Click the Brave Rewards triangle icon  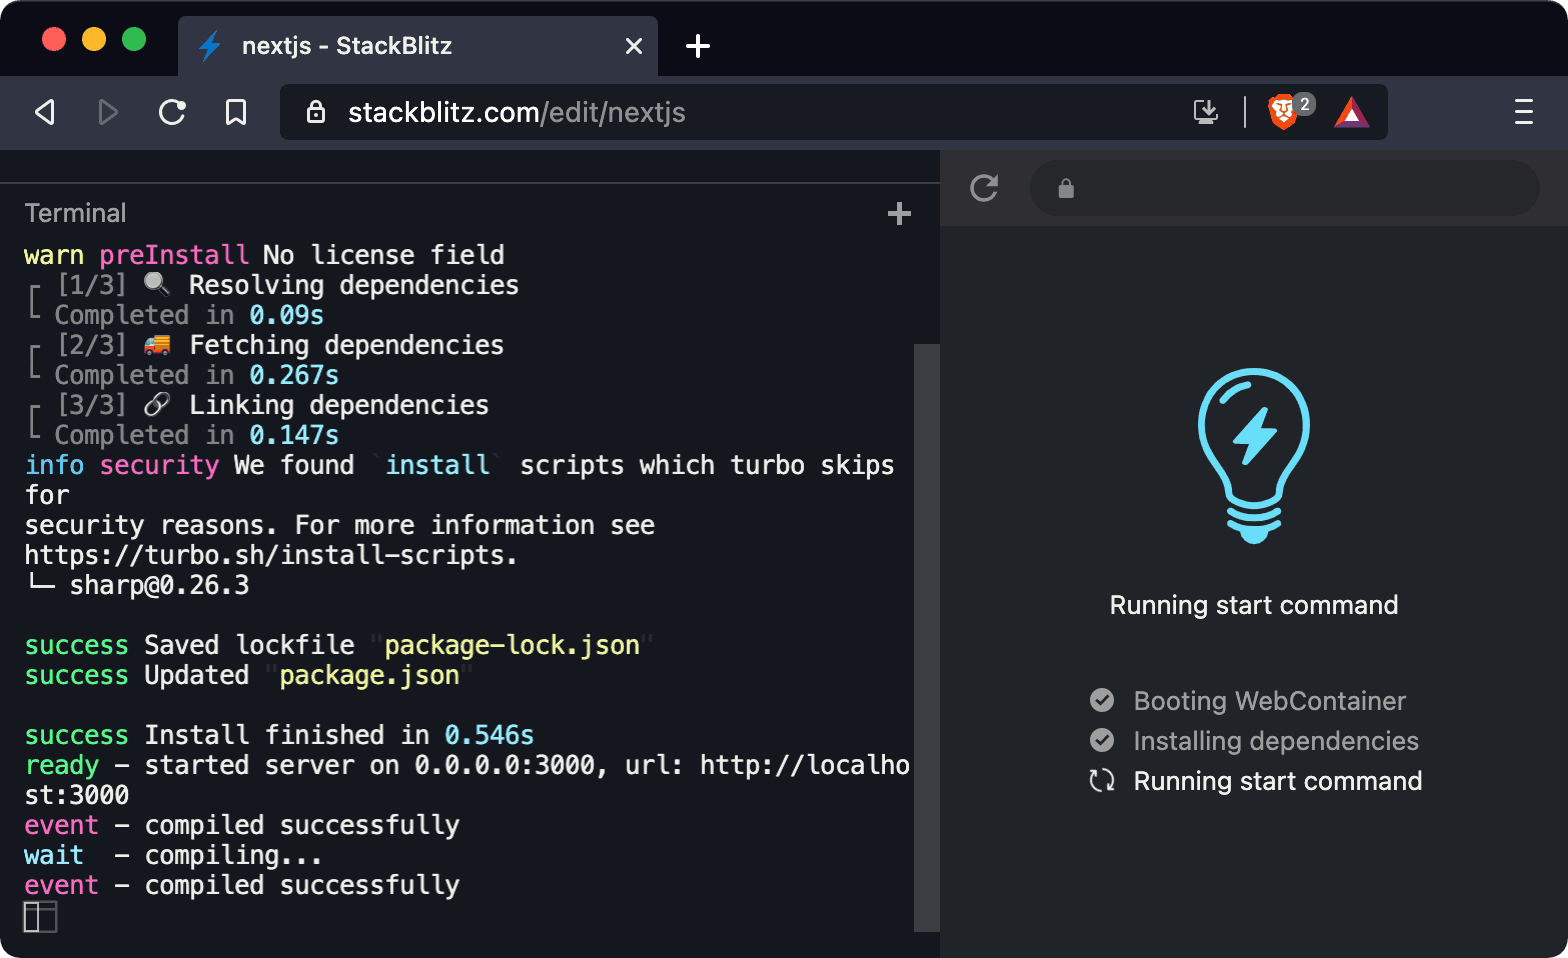[x=1351, y=112]
